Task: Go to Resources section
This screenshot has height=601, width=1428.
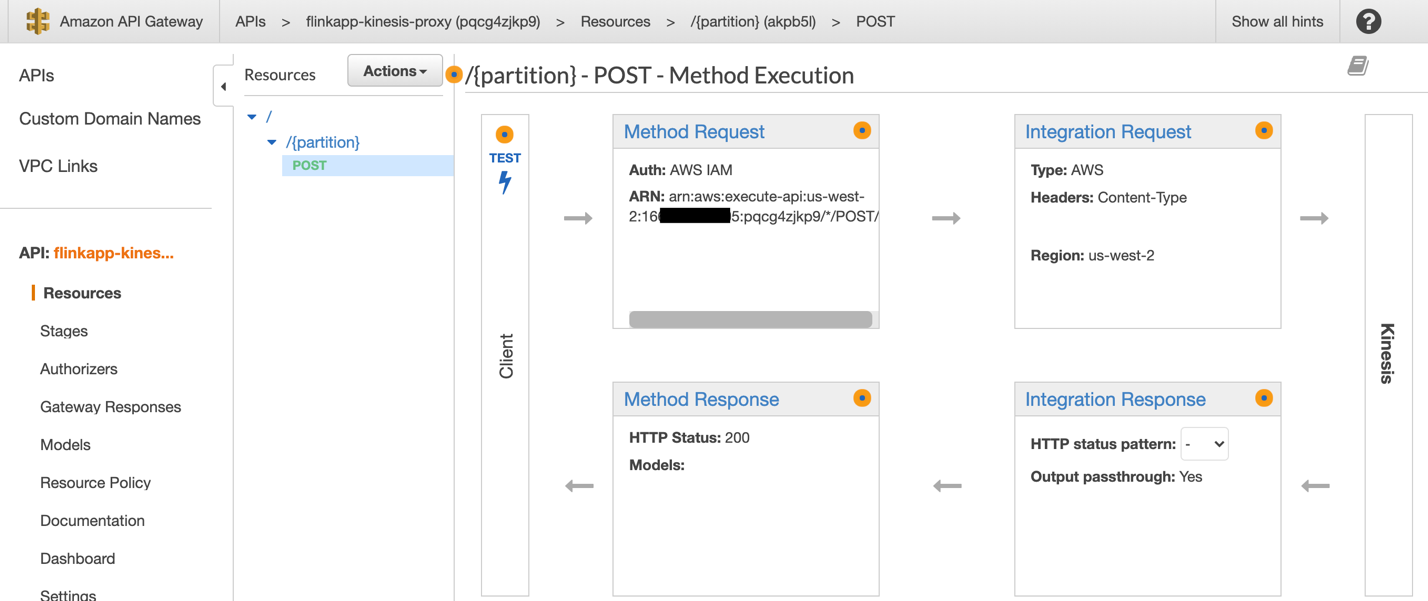Action: pos(82,293)
